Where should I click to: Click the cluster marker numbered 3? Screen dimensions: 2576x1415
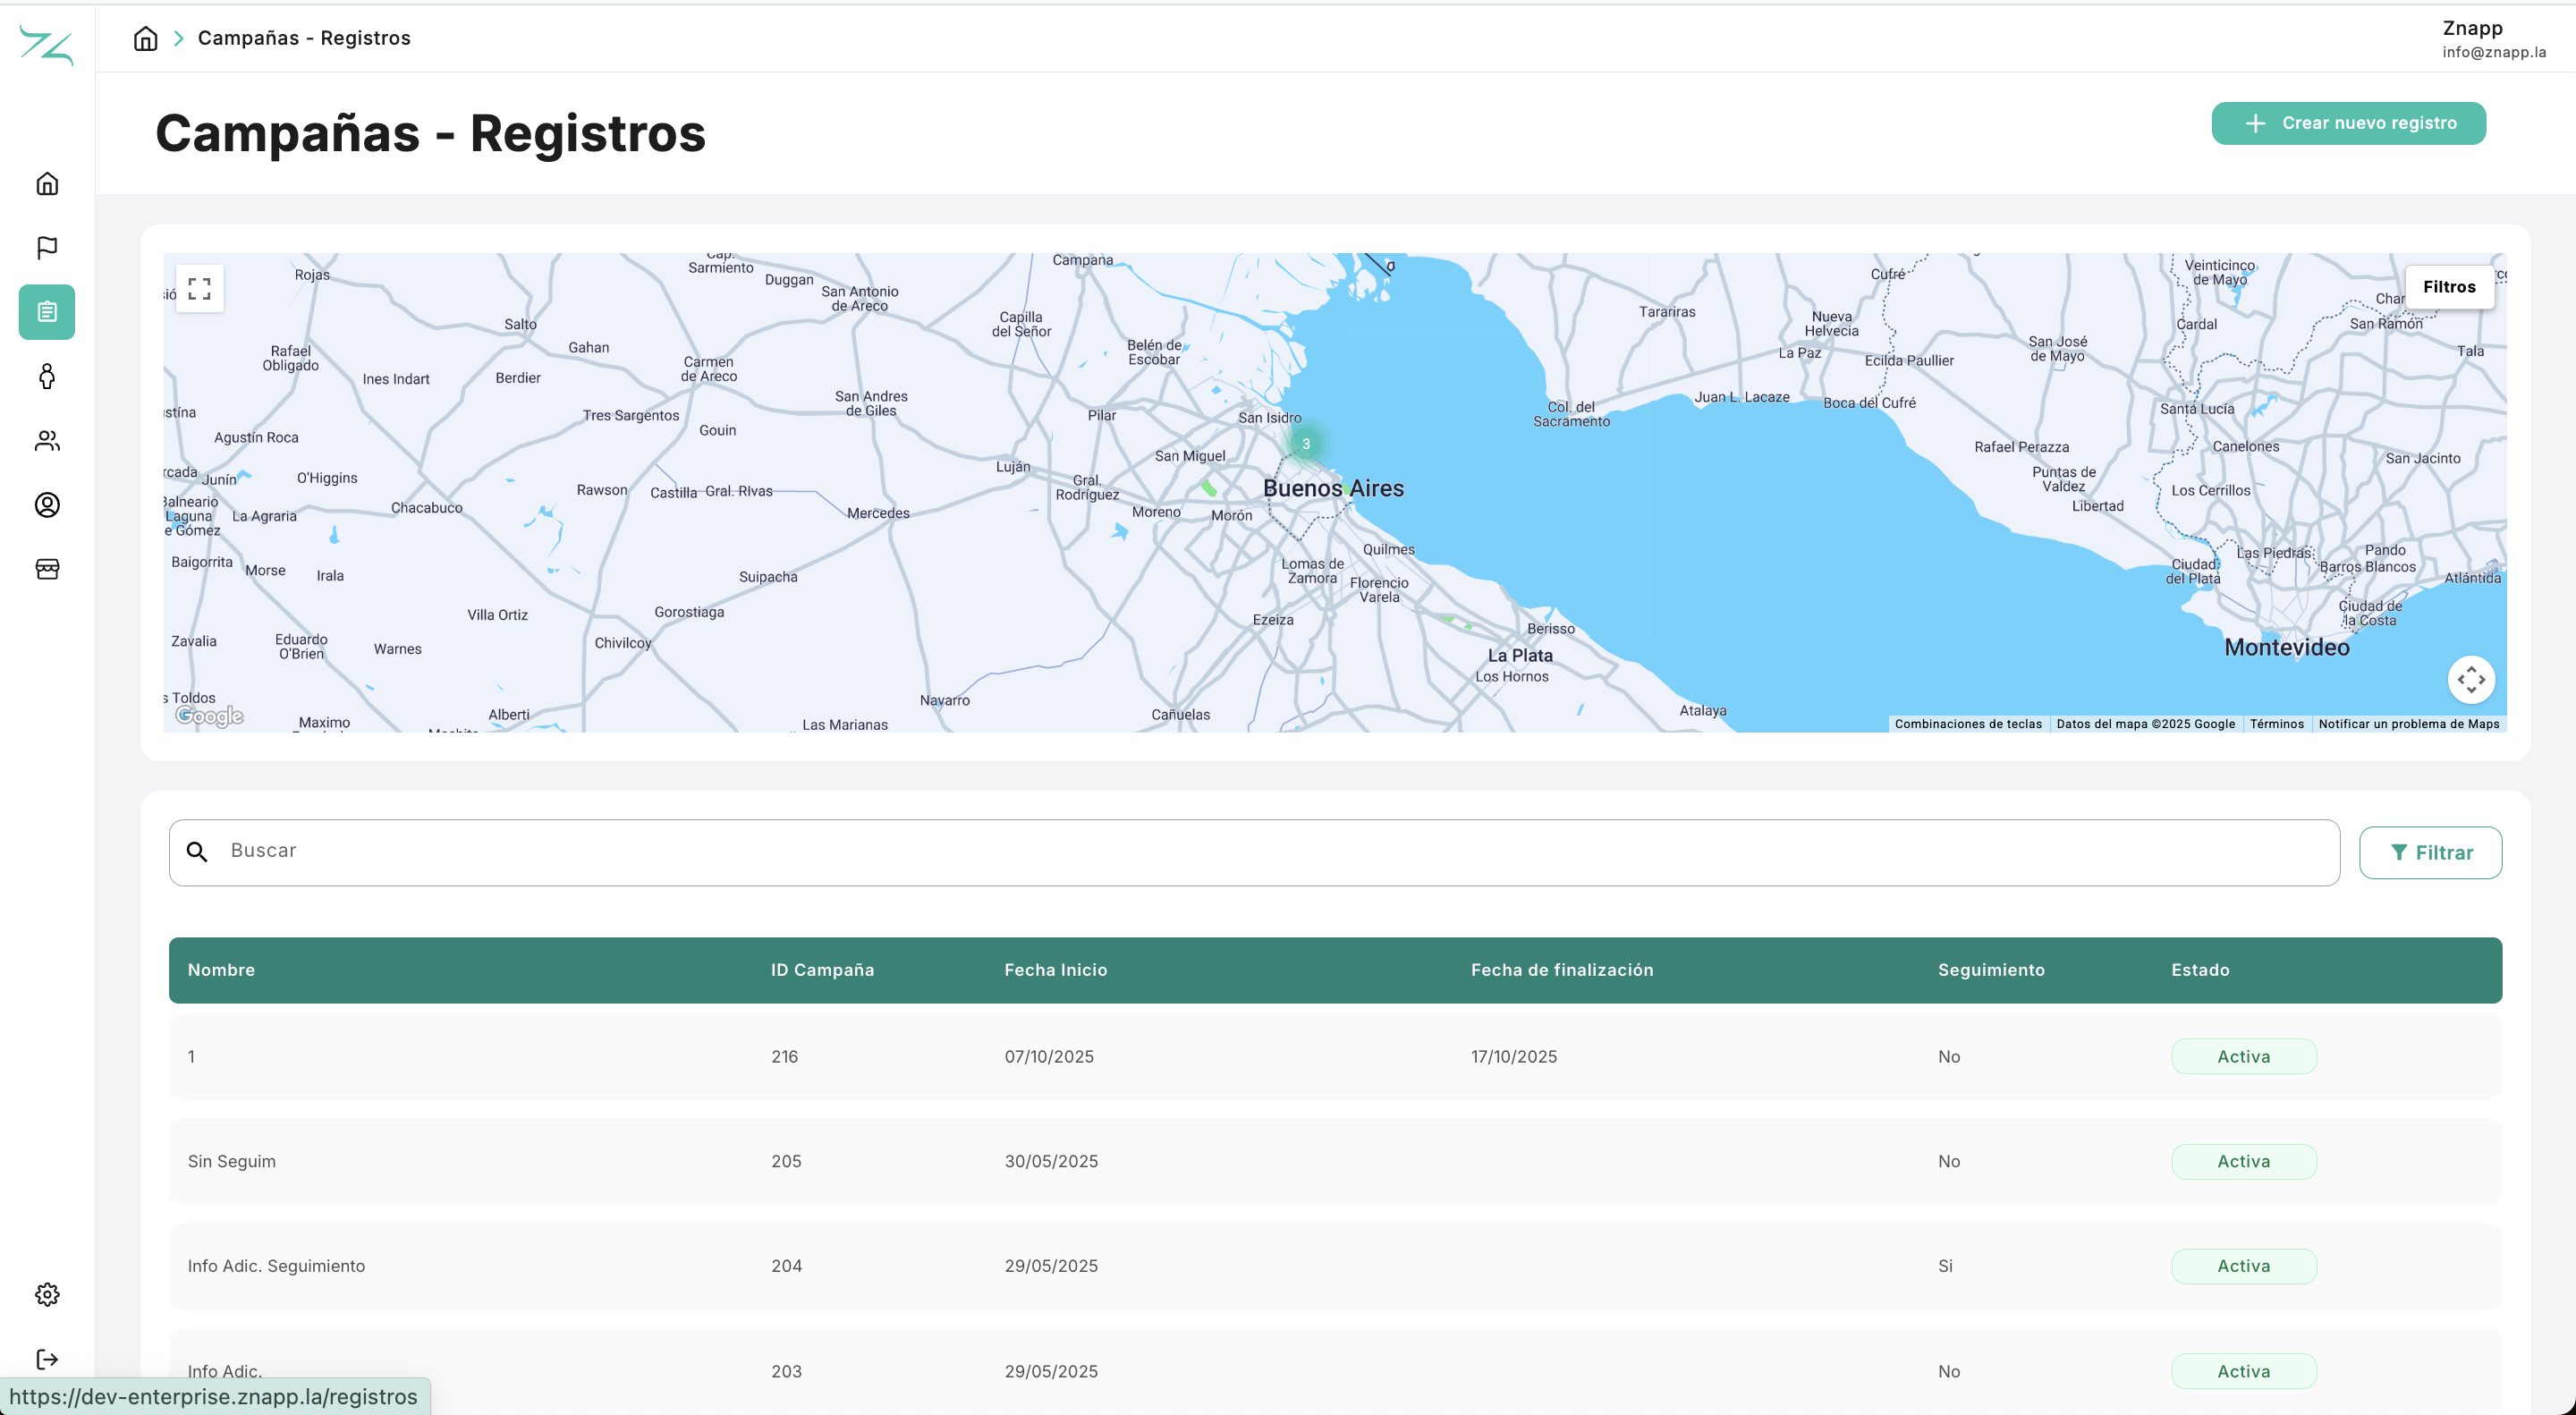pos(1305,444)
